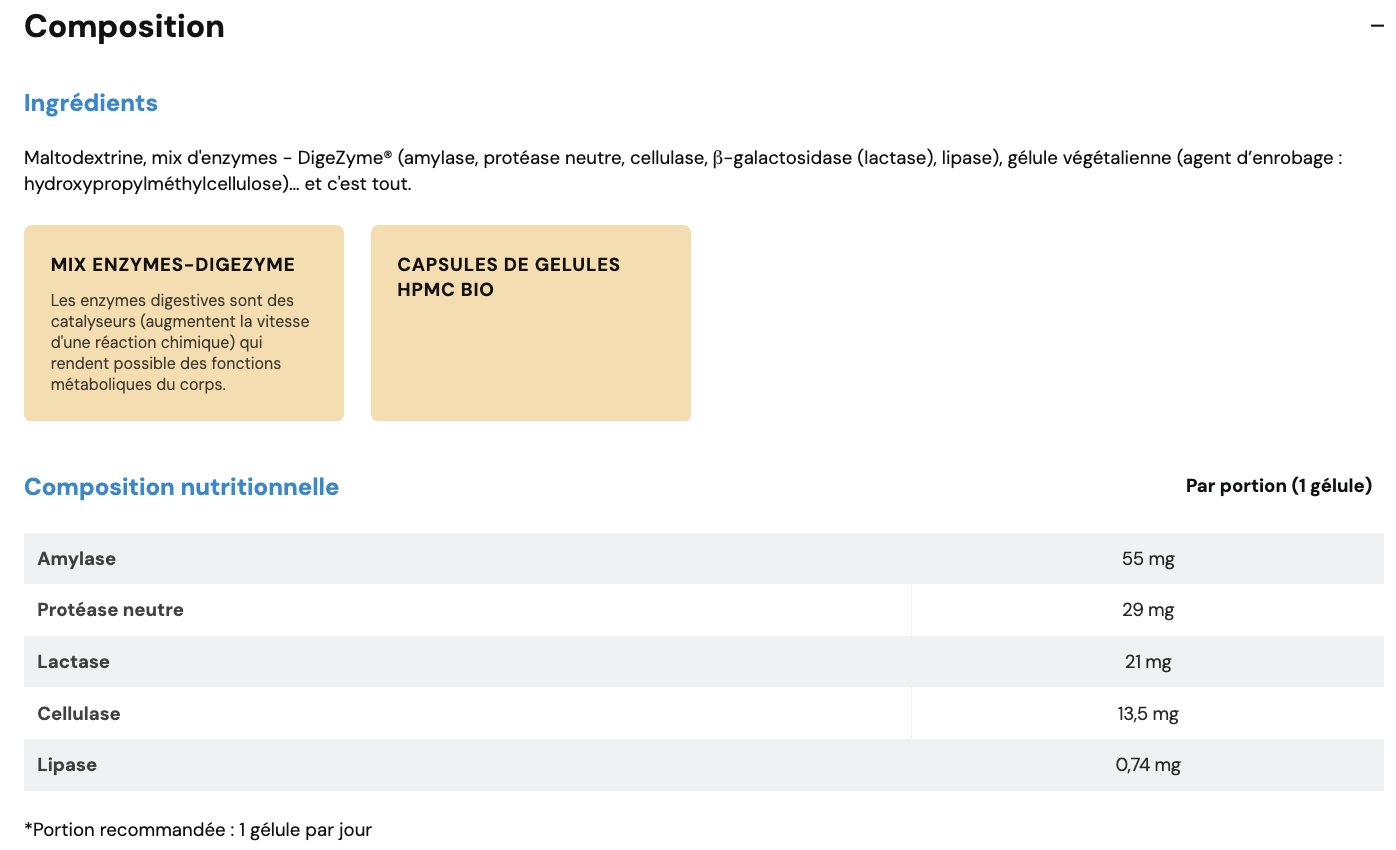Select the Cellulase row label
This screenshot has width=1396, height=850.
(79, 714)
